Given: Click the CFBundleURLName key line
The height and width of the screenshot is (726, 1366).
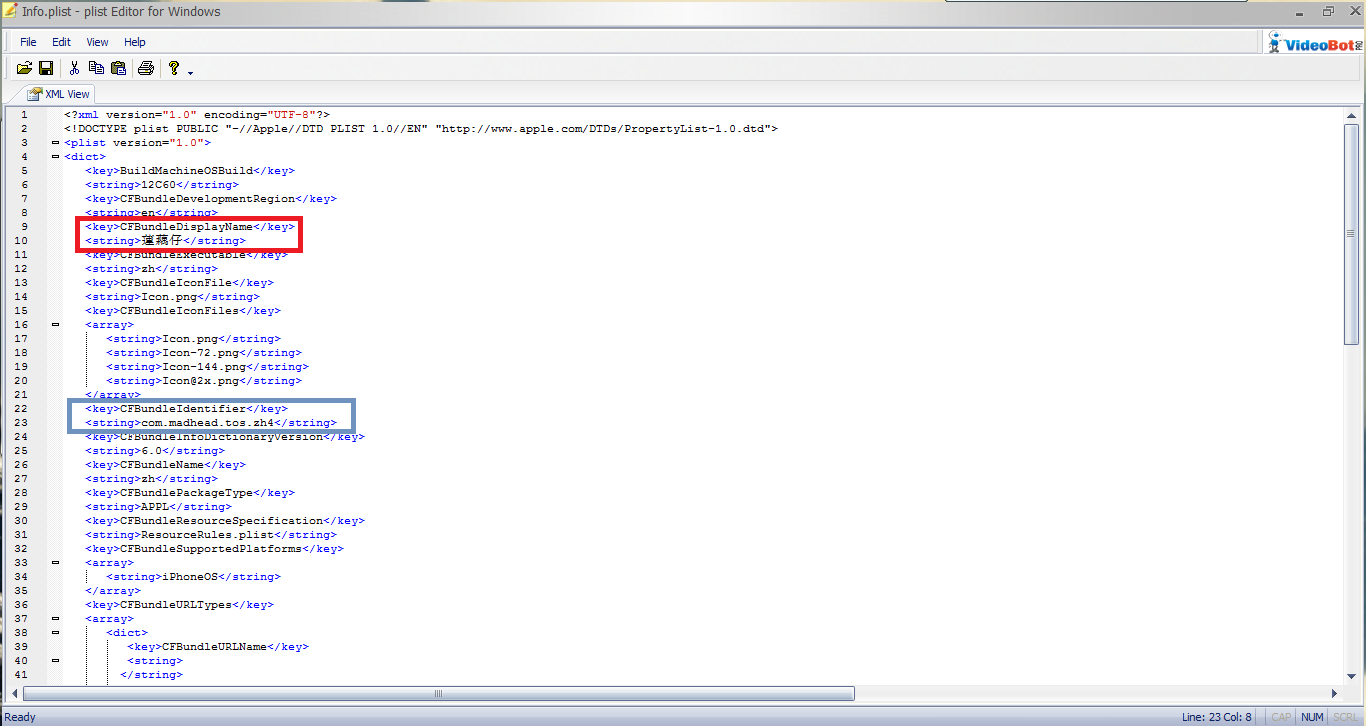Looking at the screenshot, I should point(218,647).
